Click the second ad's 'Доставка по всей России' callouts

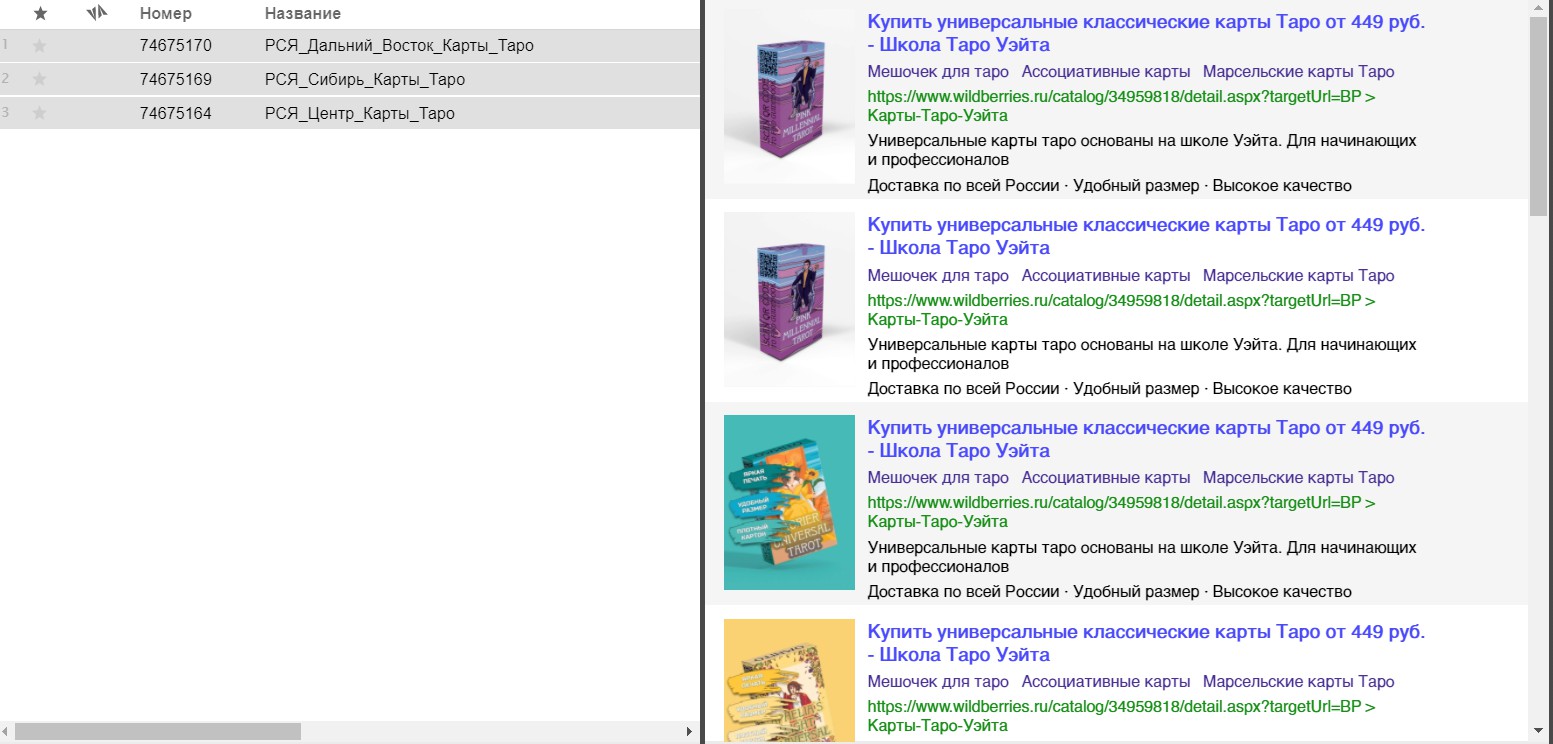click(1109, 389)
